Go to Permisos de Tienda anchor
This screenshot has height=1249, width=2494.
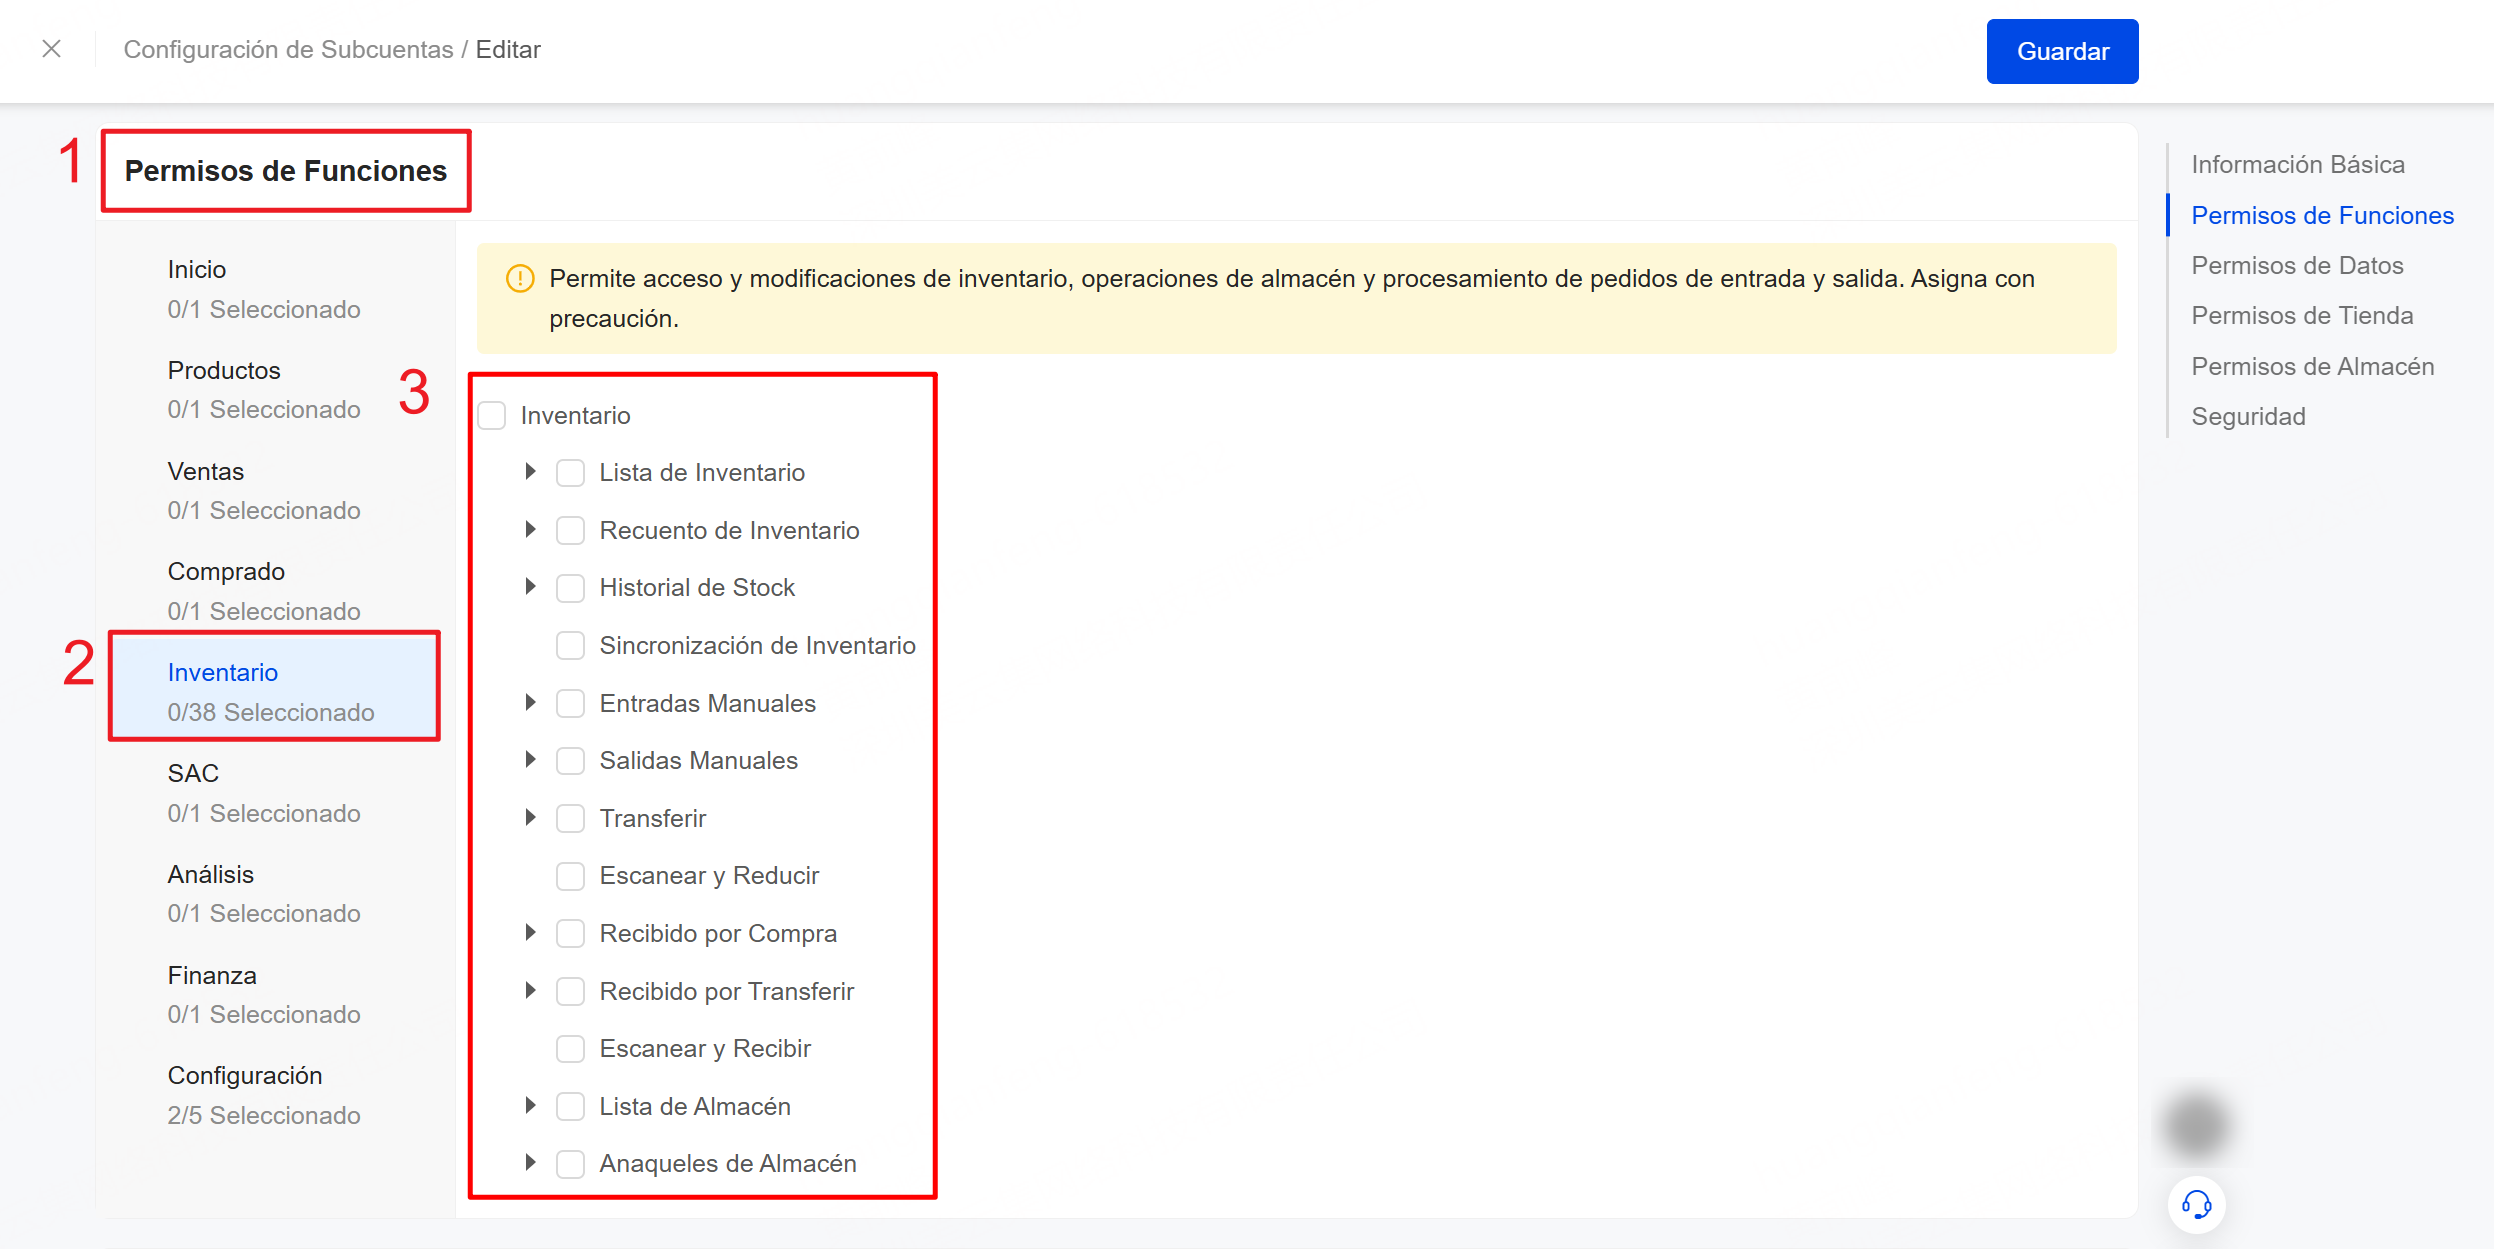click(2302, 315)
